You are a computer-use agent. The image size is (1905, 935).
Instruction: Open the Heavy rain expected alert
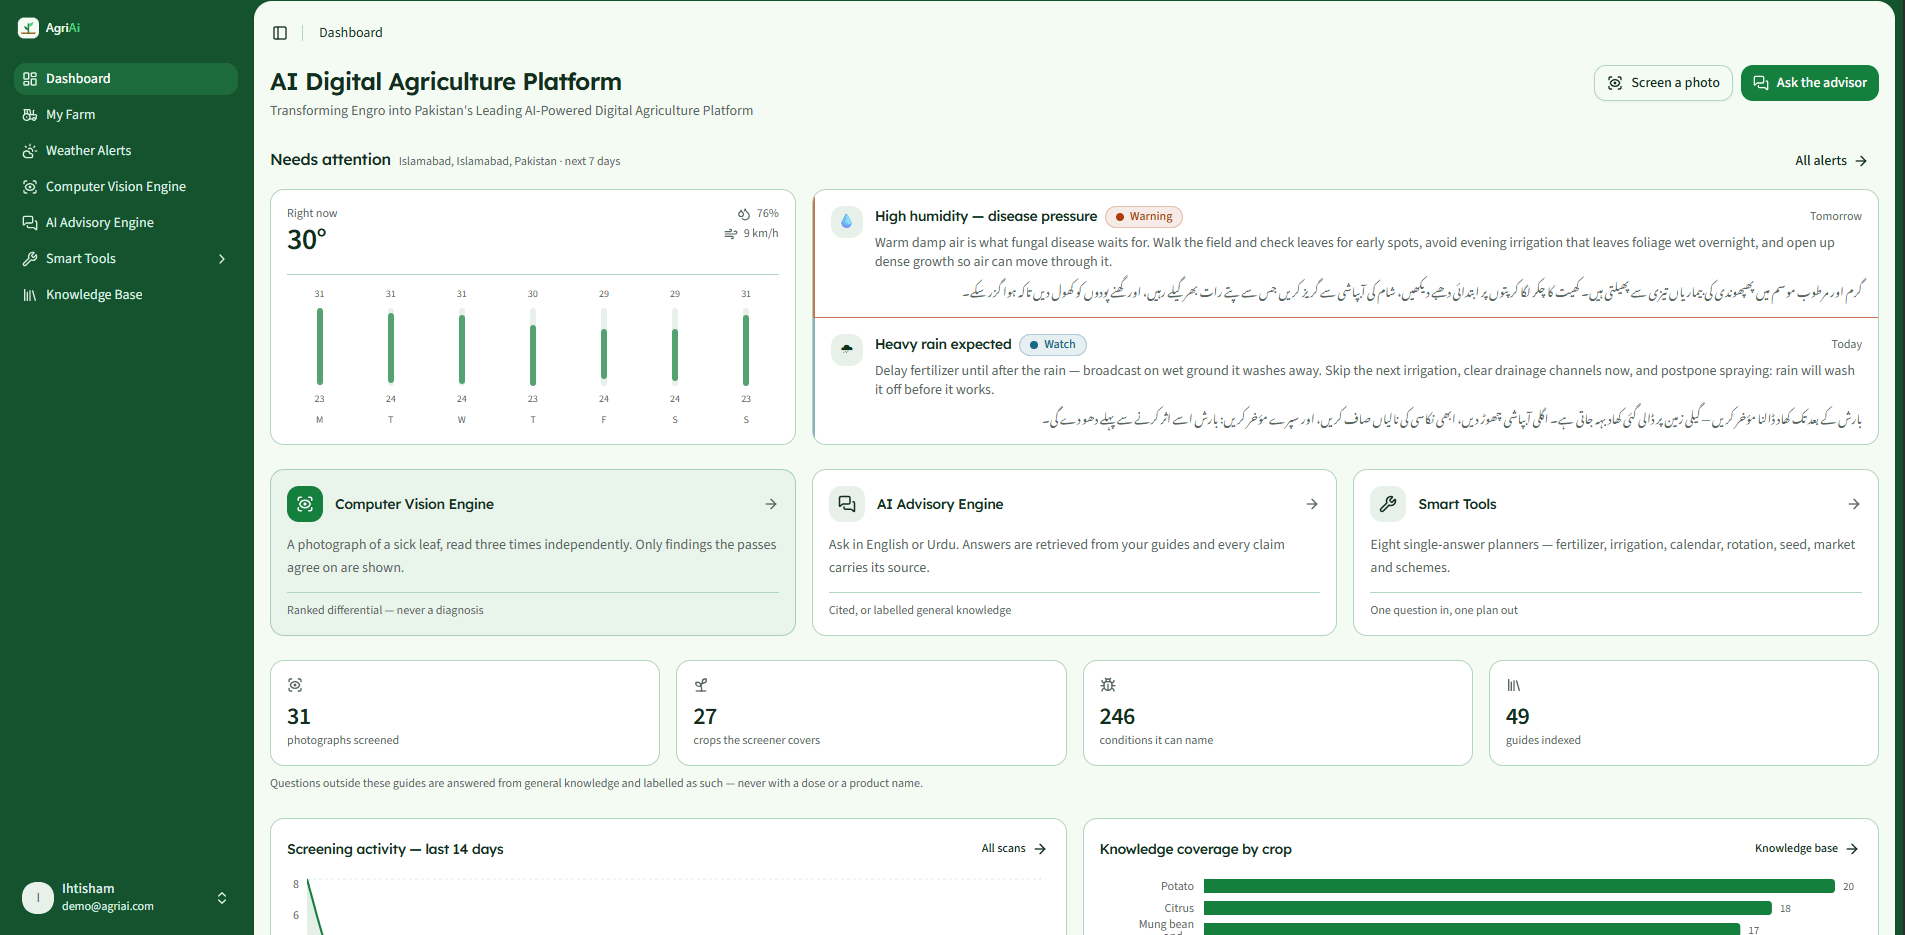[x=1346, y=381]
